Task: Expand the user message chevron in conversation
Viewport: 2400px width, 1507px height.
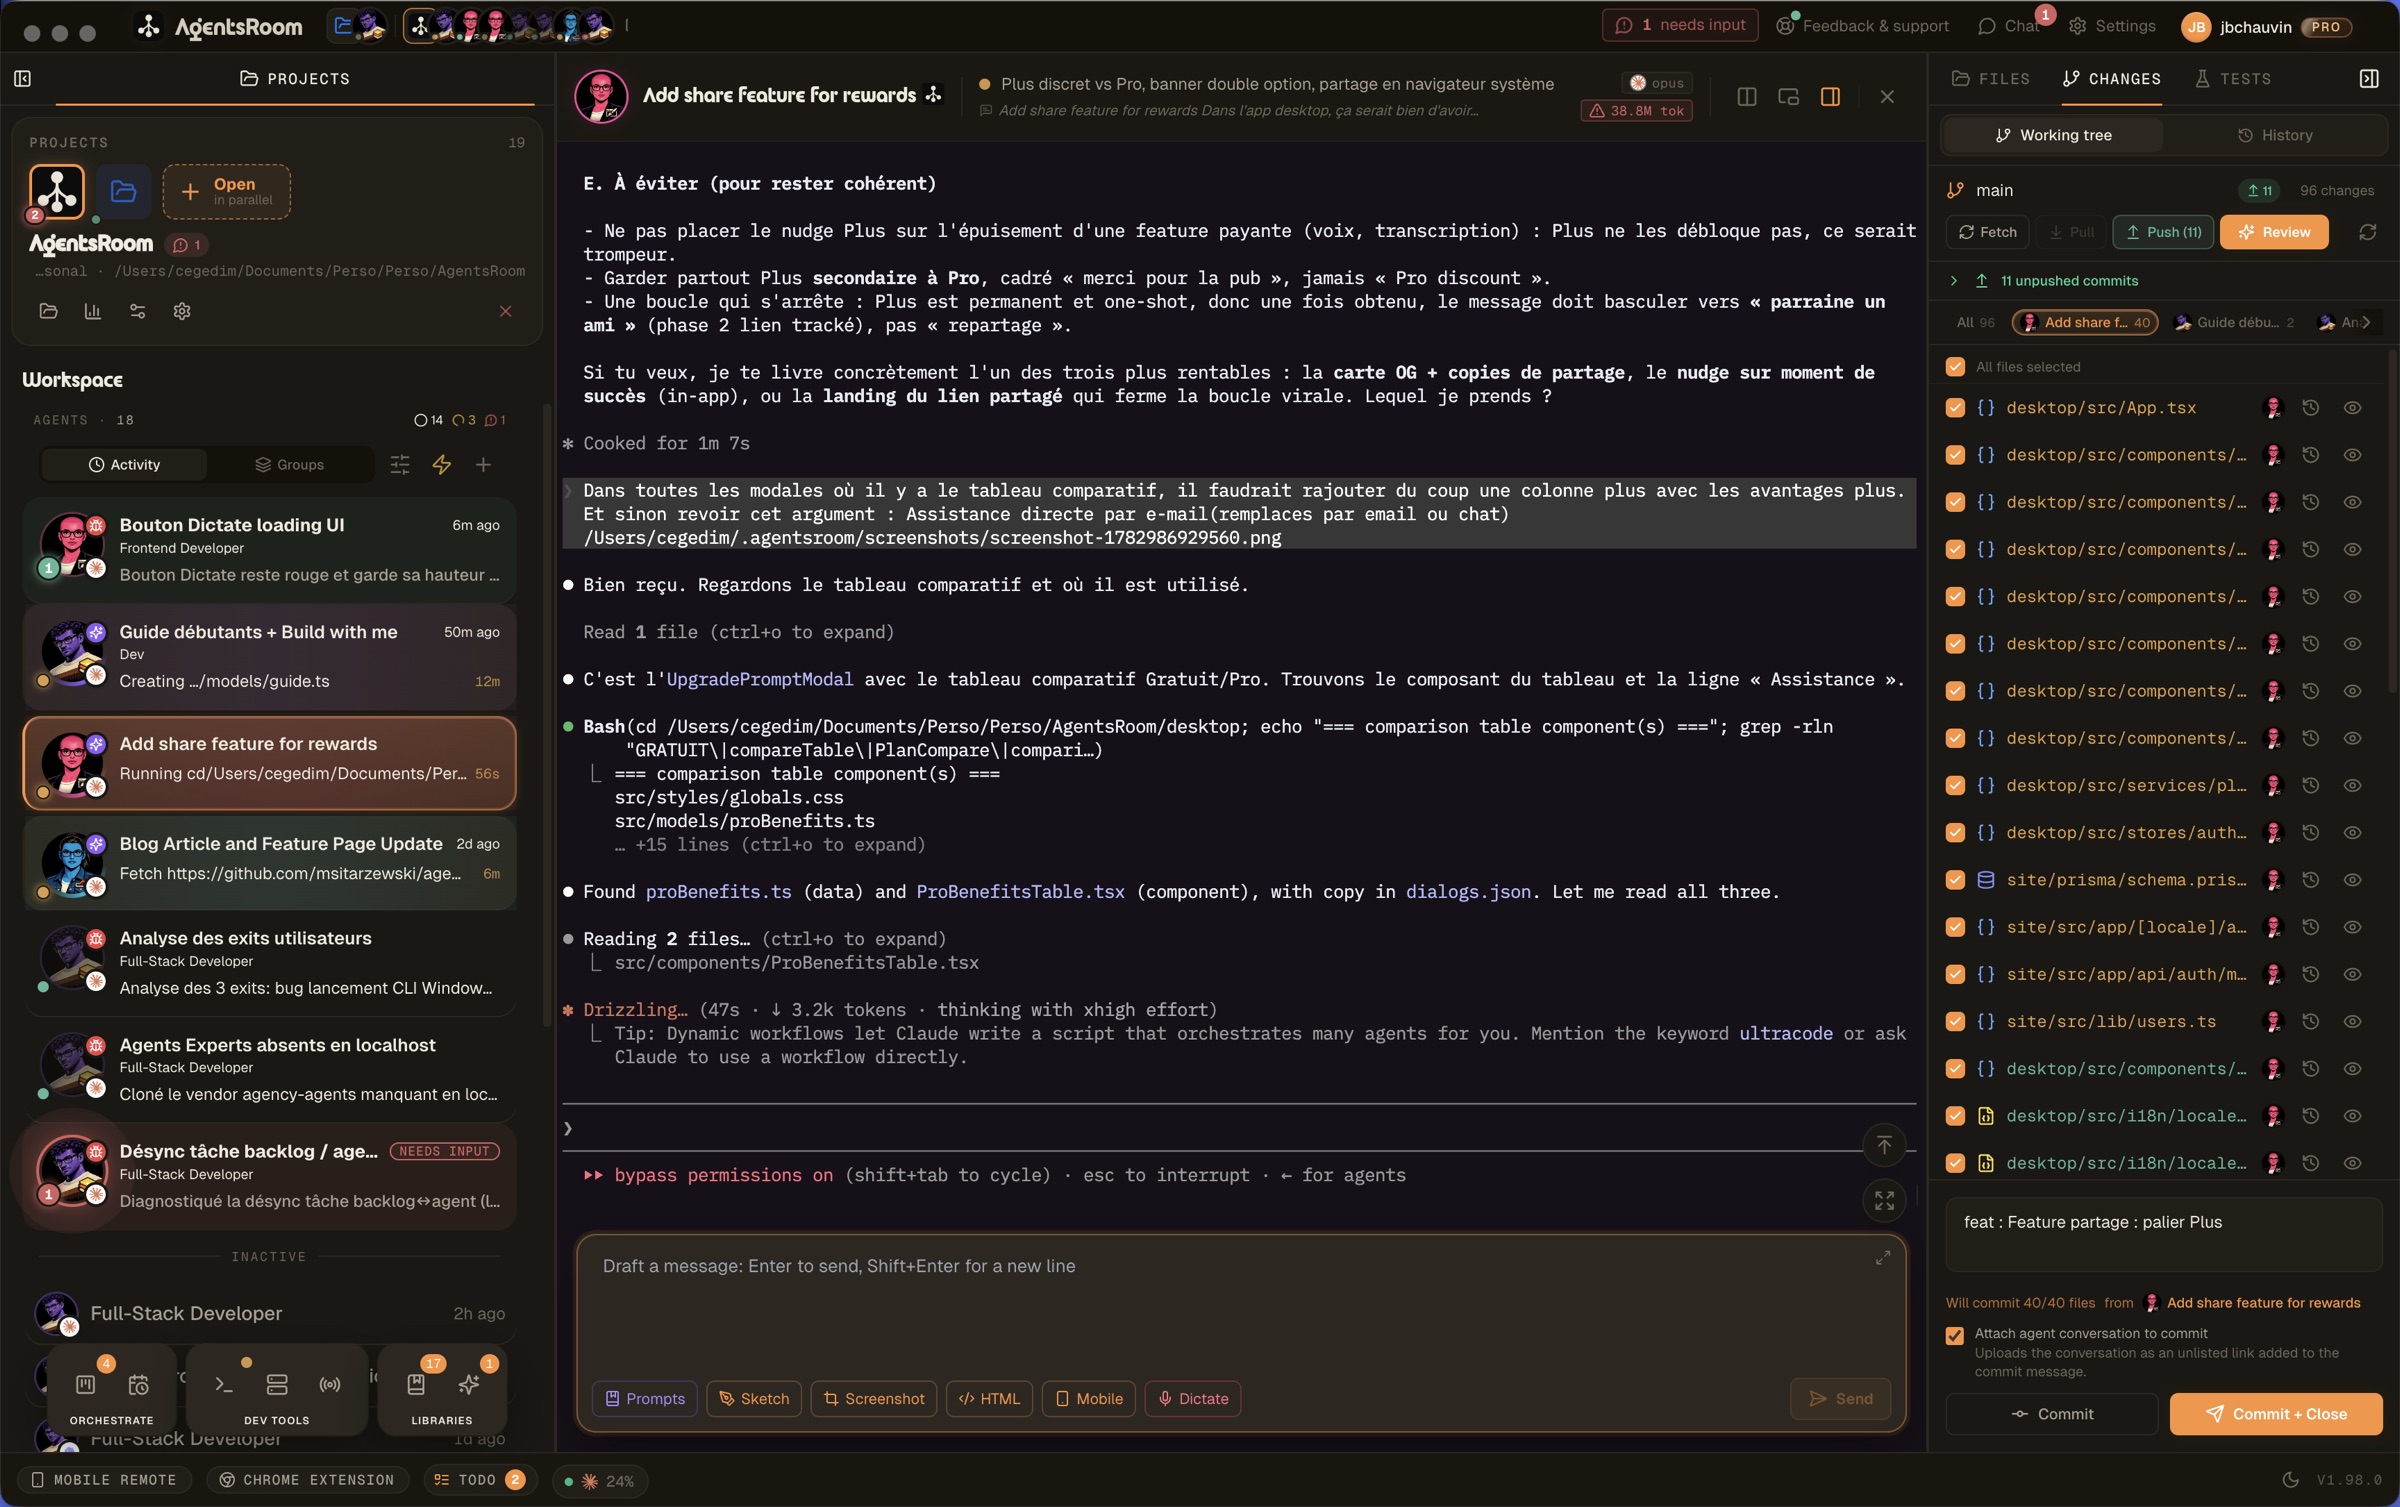Action: (x=568, y=491)
